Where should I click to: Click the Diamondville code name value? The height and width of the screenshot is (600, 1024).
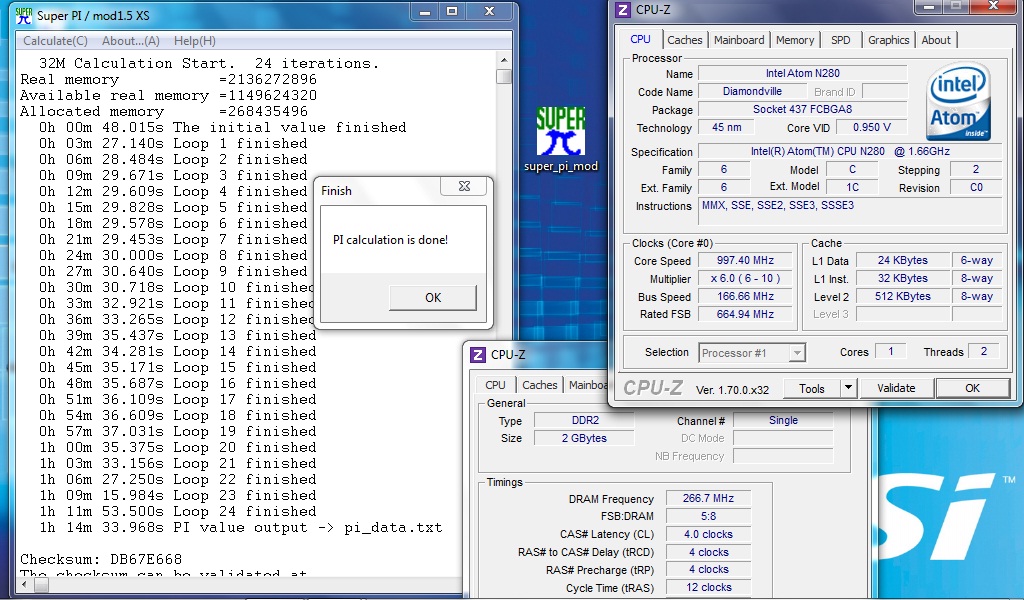(752, 91)
